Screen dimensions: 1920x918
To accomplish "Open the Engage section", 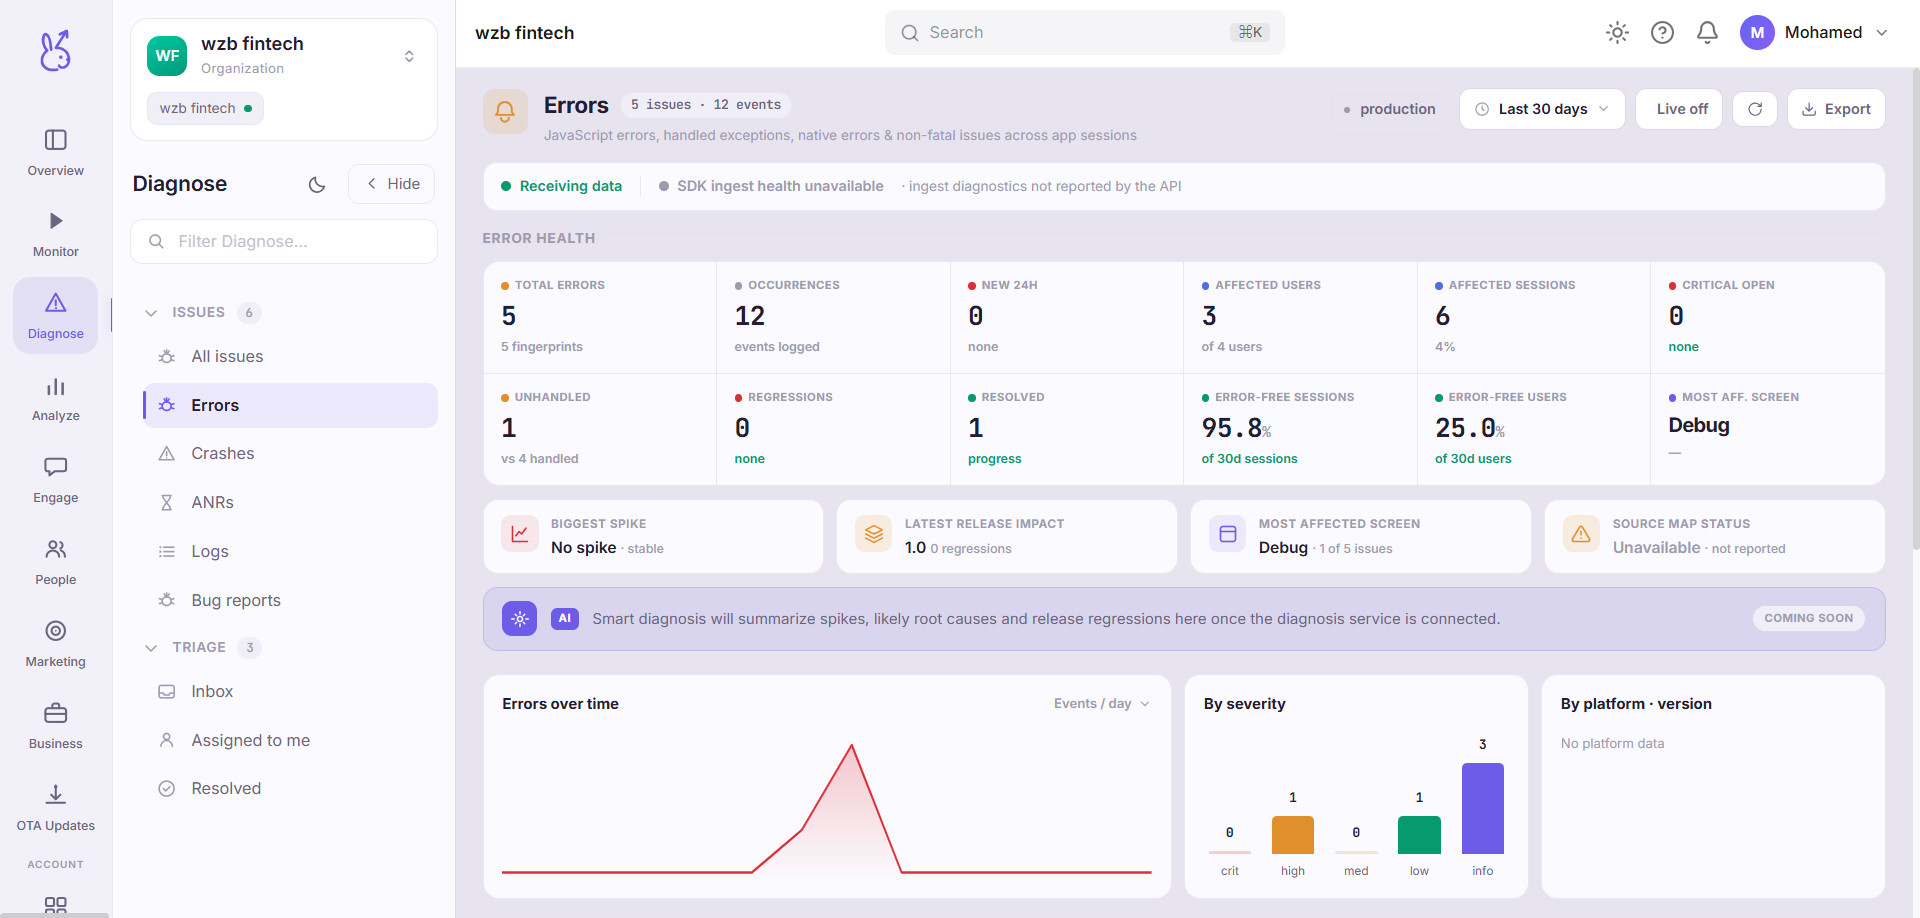I will tap(56, 481).
